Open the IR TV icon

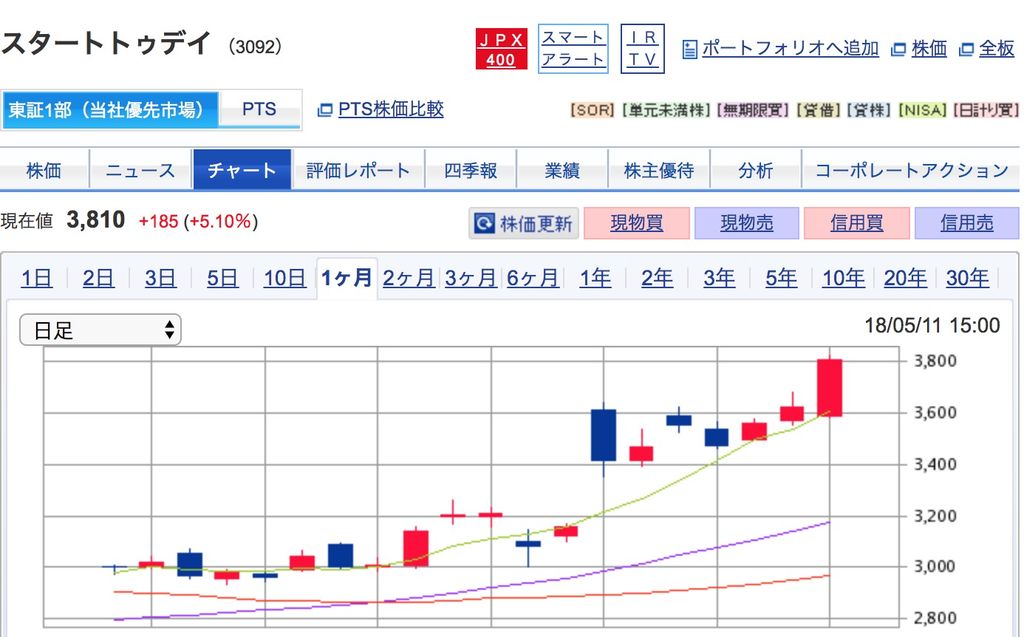642,49
